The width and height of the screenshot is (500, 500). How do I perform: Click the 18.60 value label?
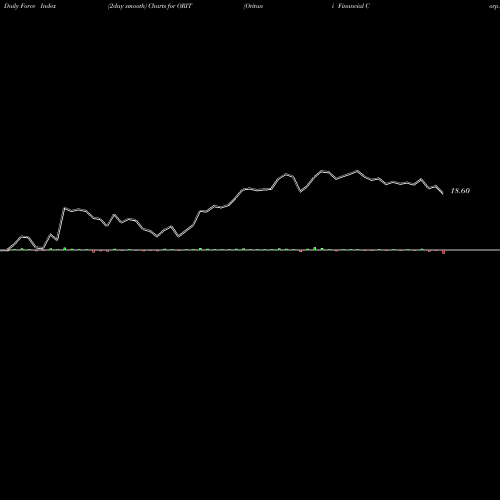tap(460, 191)
